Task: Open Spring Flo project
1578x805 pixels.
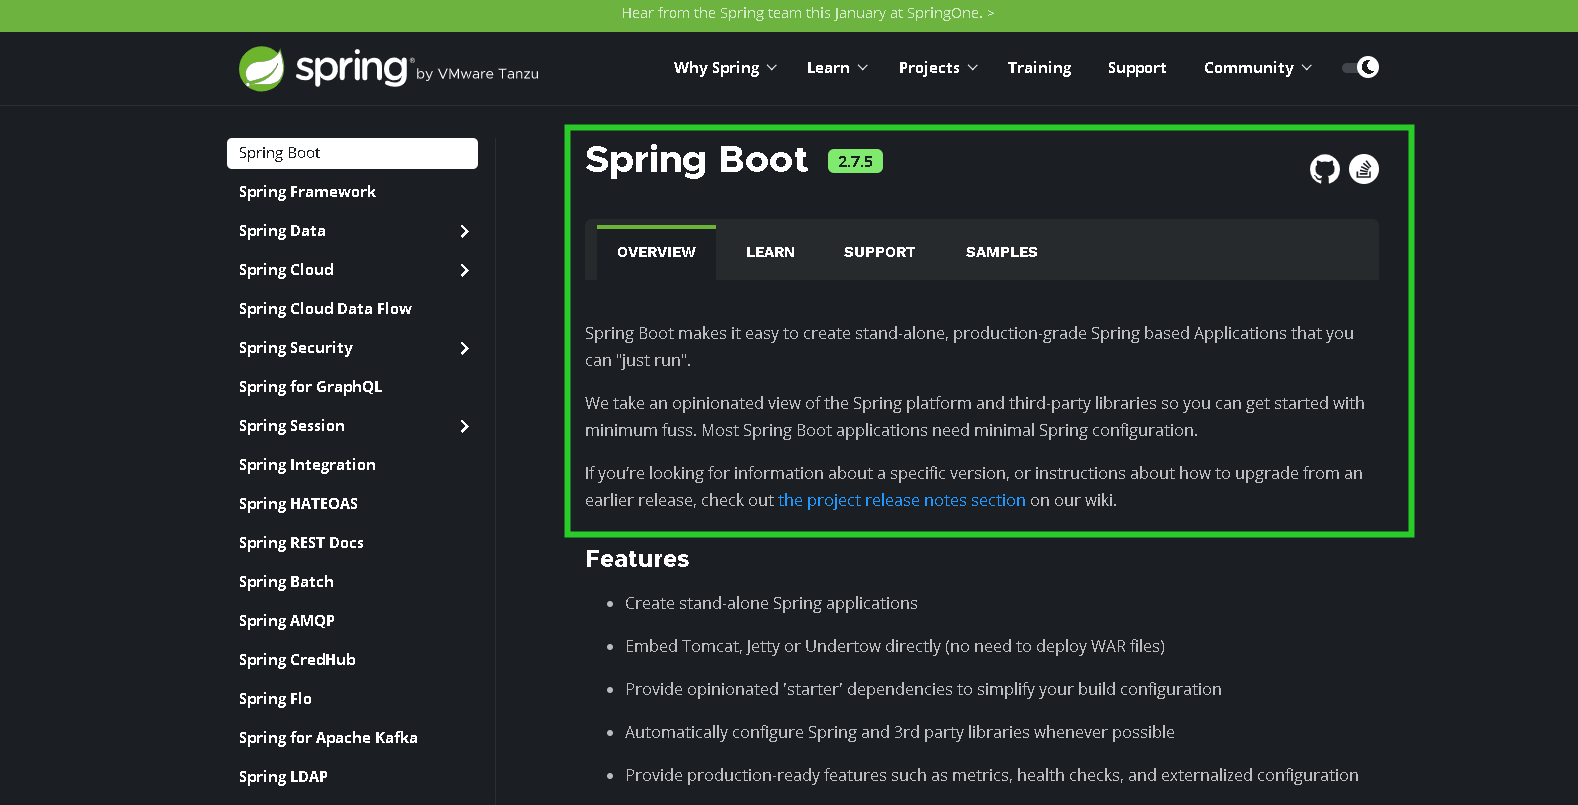Action: (275, 699)
